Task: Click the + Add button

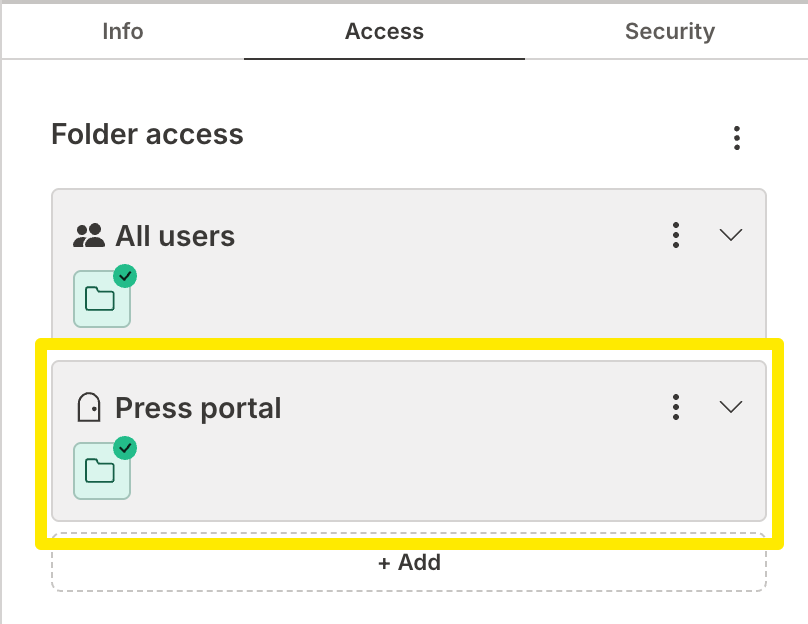Action: [x=408, y=562]
